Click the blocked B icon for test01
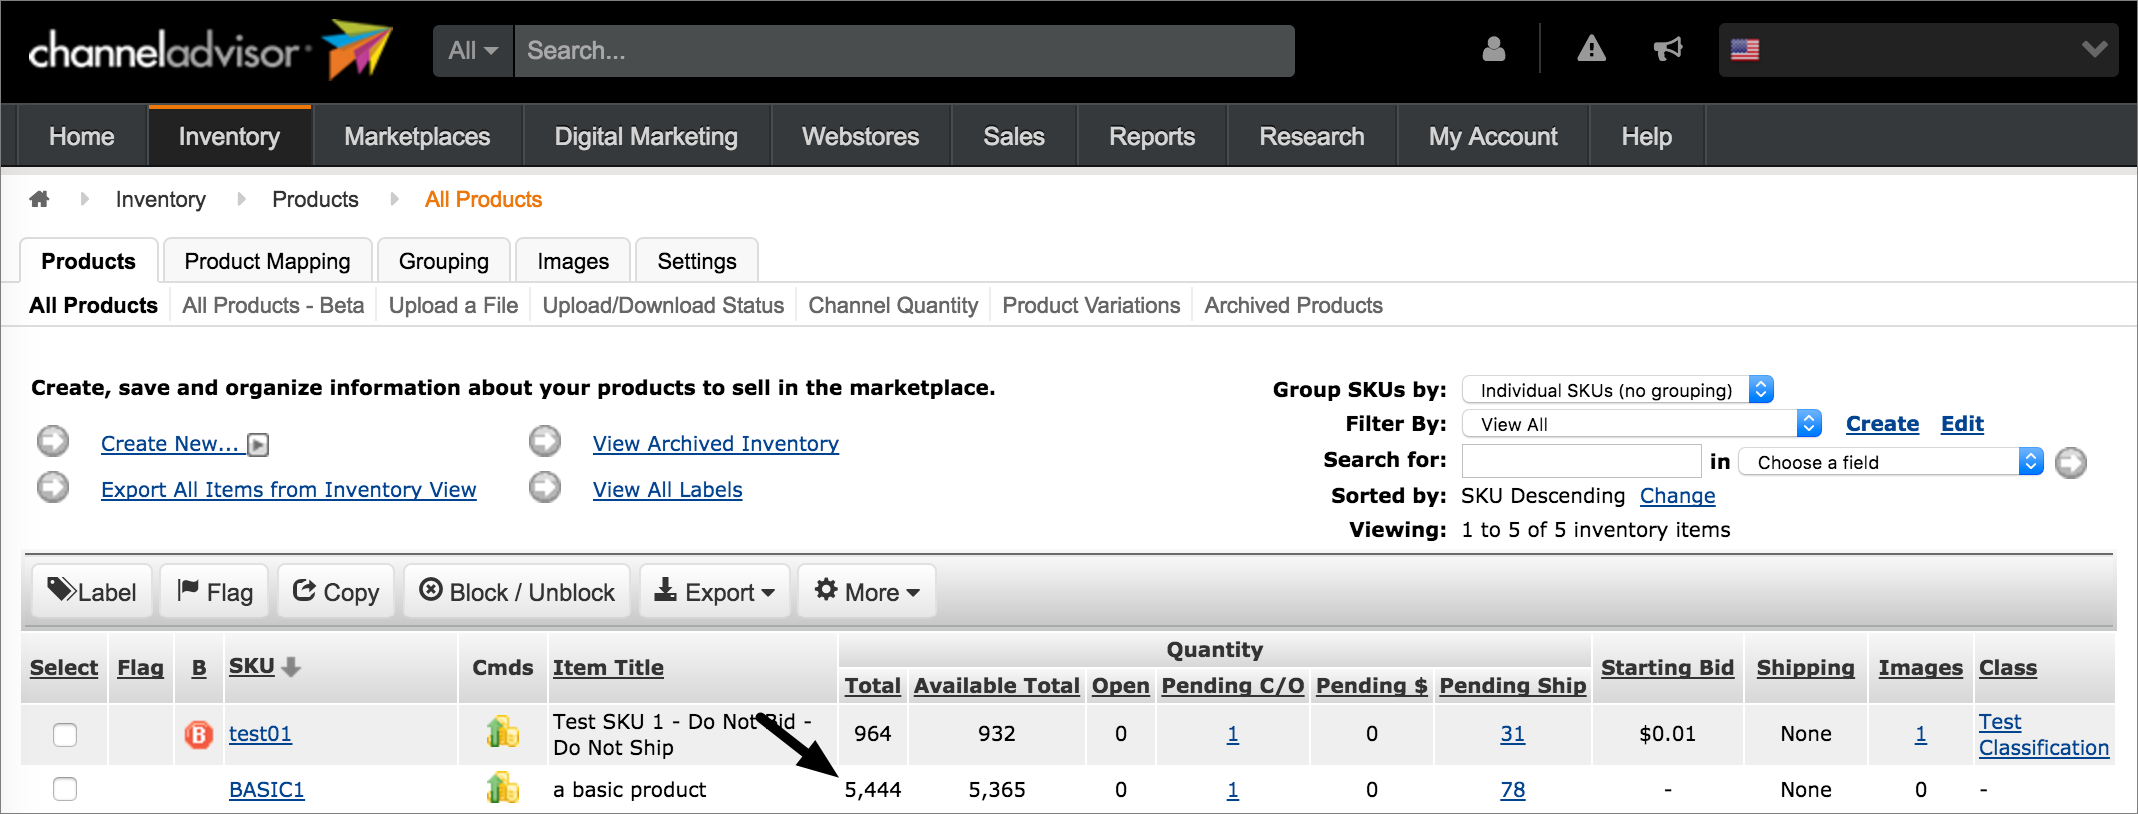The height and width of the screenshot is (814, 2138). [x=199, y=735]
